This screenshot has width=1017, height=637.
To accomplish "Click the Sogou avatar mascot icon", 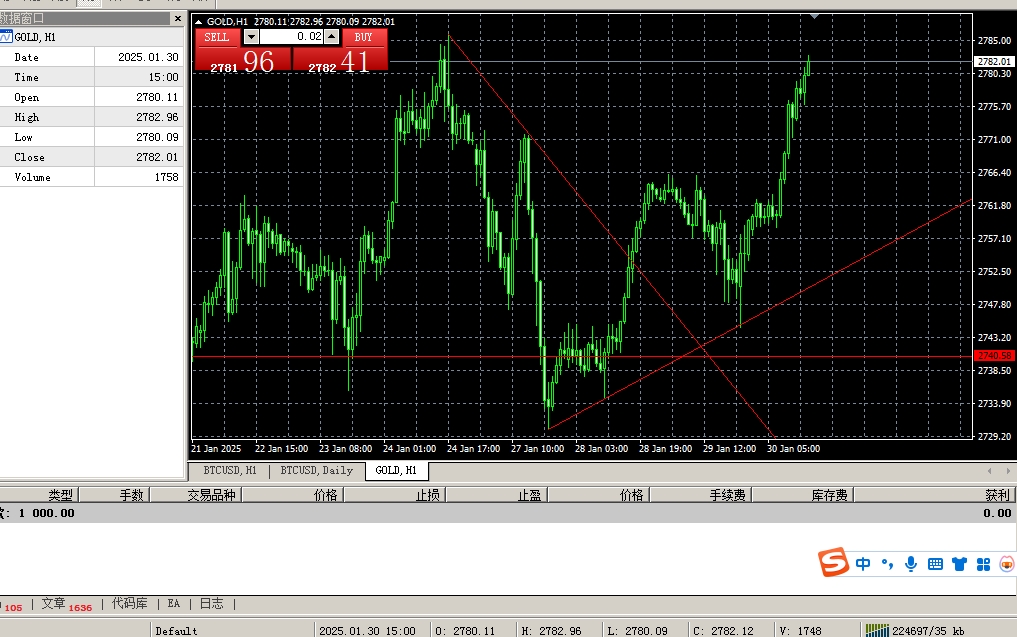I will click(x=1007, y=564).
